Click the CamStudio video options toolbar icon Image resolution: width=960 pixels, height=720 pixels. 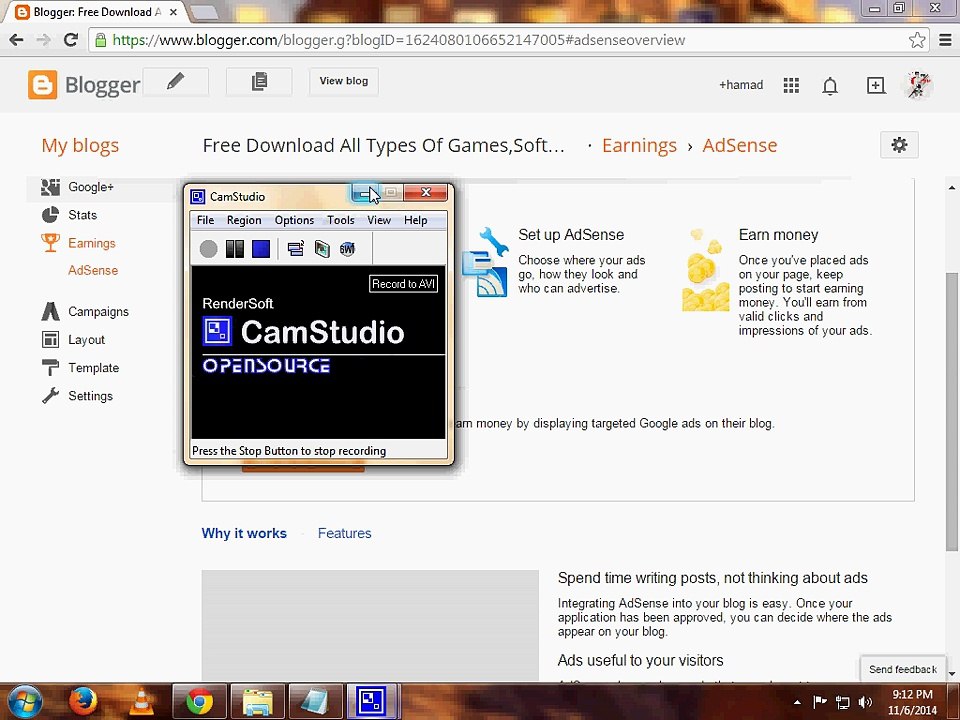(x=322, y=249)
